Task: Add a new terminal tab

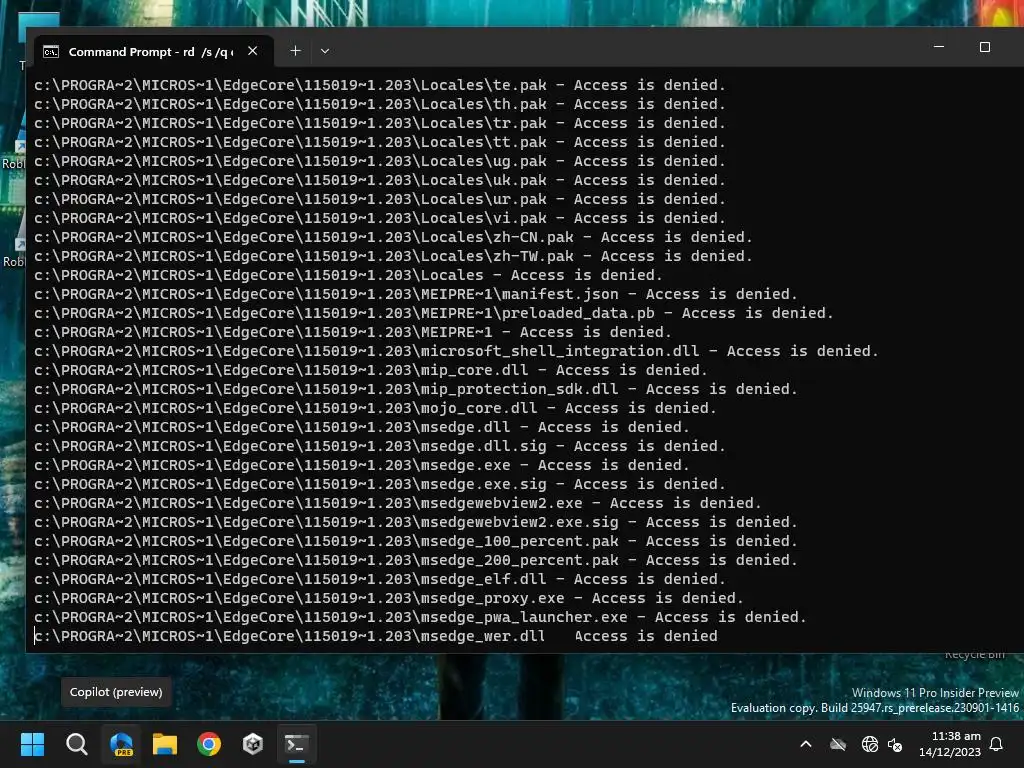Action: click(295, 50)
